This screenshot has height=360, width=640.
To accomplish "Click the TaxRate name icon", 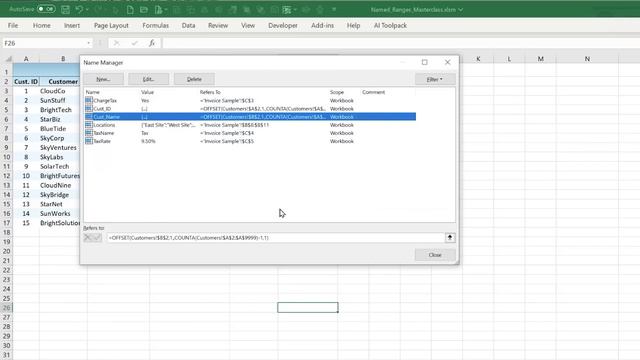I will coord(89,141).
